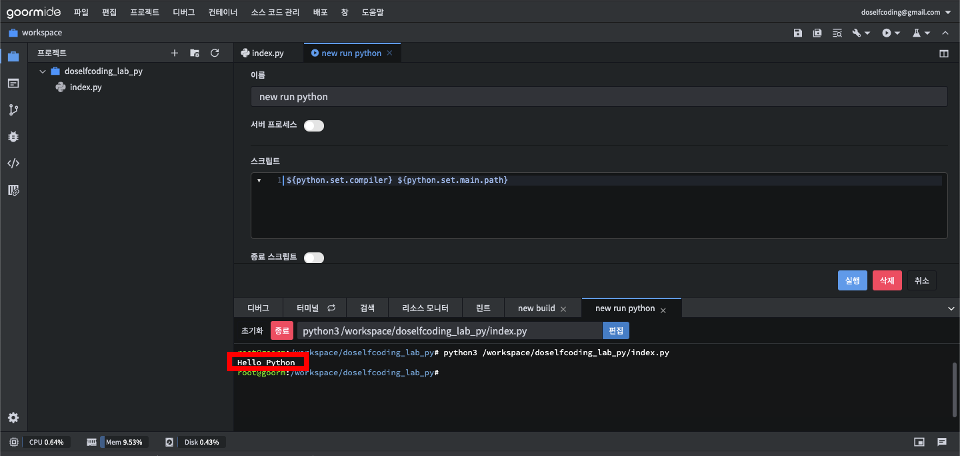Click the wrench build icon
Screen dimensions: 960x456
(857, 33)
